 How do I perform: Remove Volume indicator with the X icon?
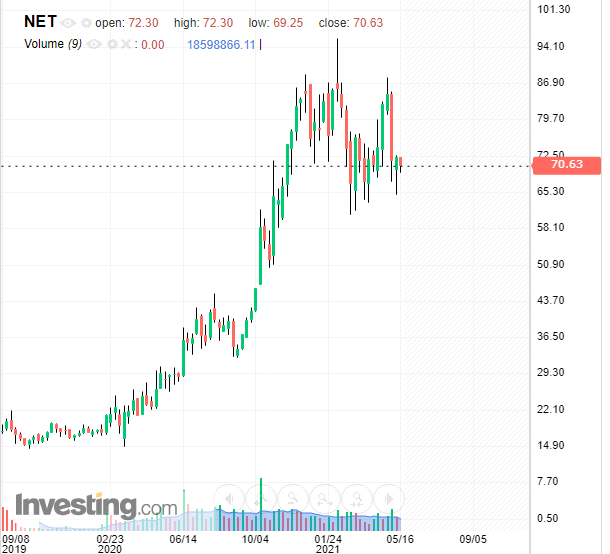pos(125,44)
